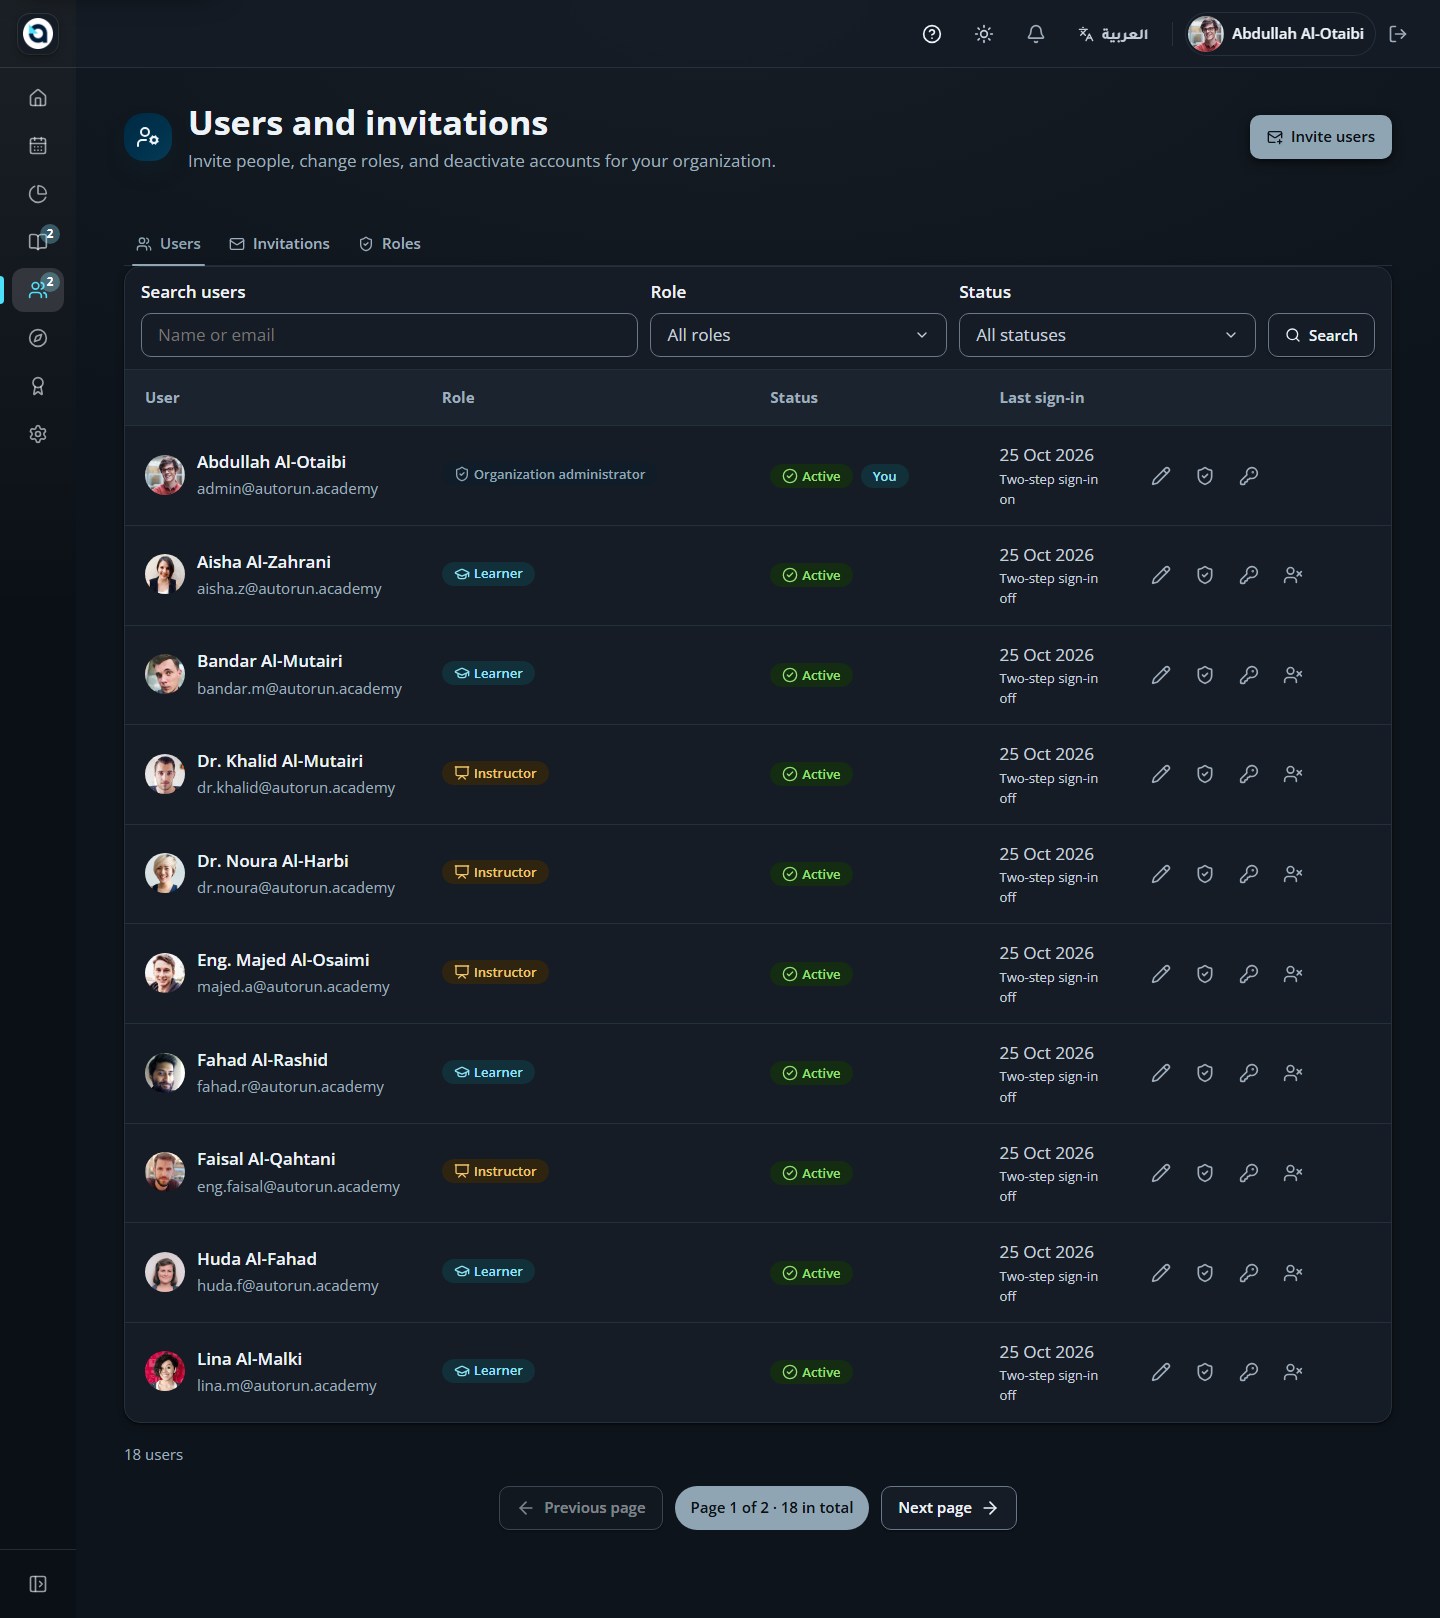Click Lina Al-Malki's avatar thumbnail
This screenshot has height=1618, width=1440.
point(165,1372)
